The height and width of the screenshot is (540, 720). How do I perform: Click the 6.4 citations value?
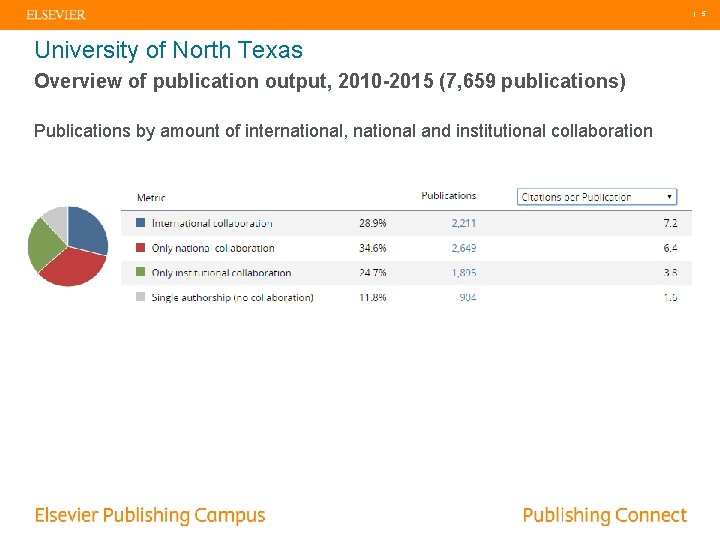pos(670,248)
